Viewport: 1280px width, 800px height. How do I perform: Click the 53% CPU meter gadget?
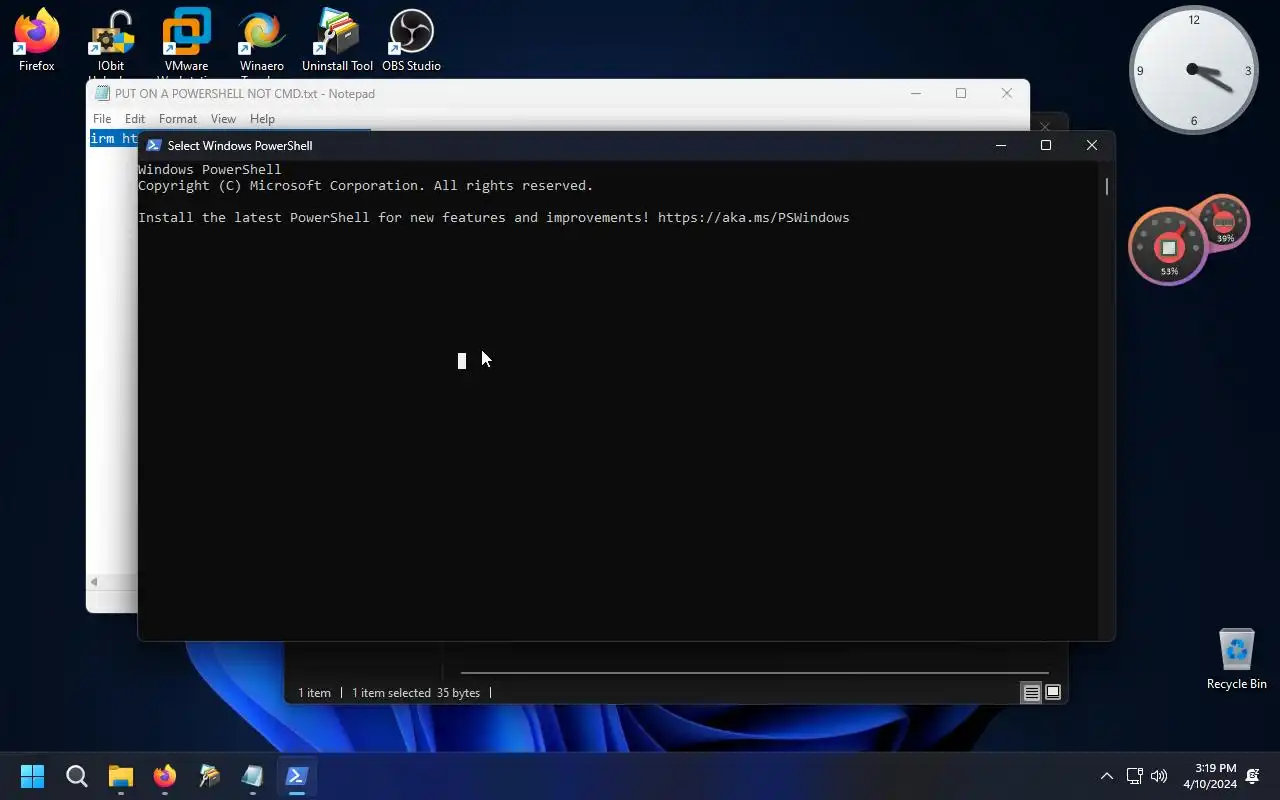[1168, 246]
